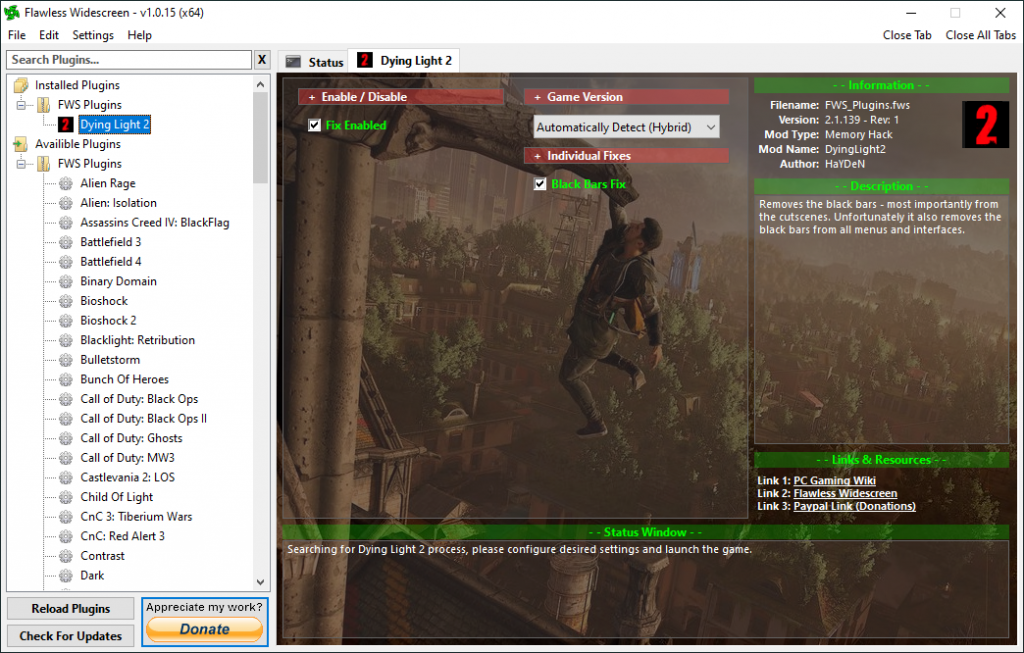Click the gear icon beside Bioshock
The width and height of the screenshot is (1024, 653).
(x=65, y=300)
